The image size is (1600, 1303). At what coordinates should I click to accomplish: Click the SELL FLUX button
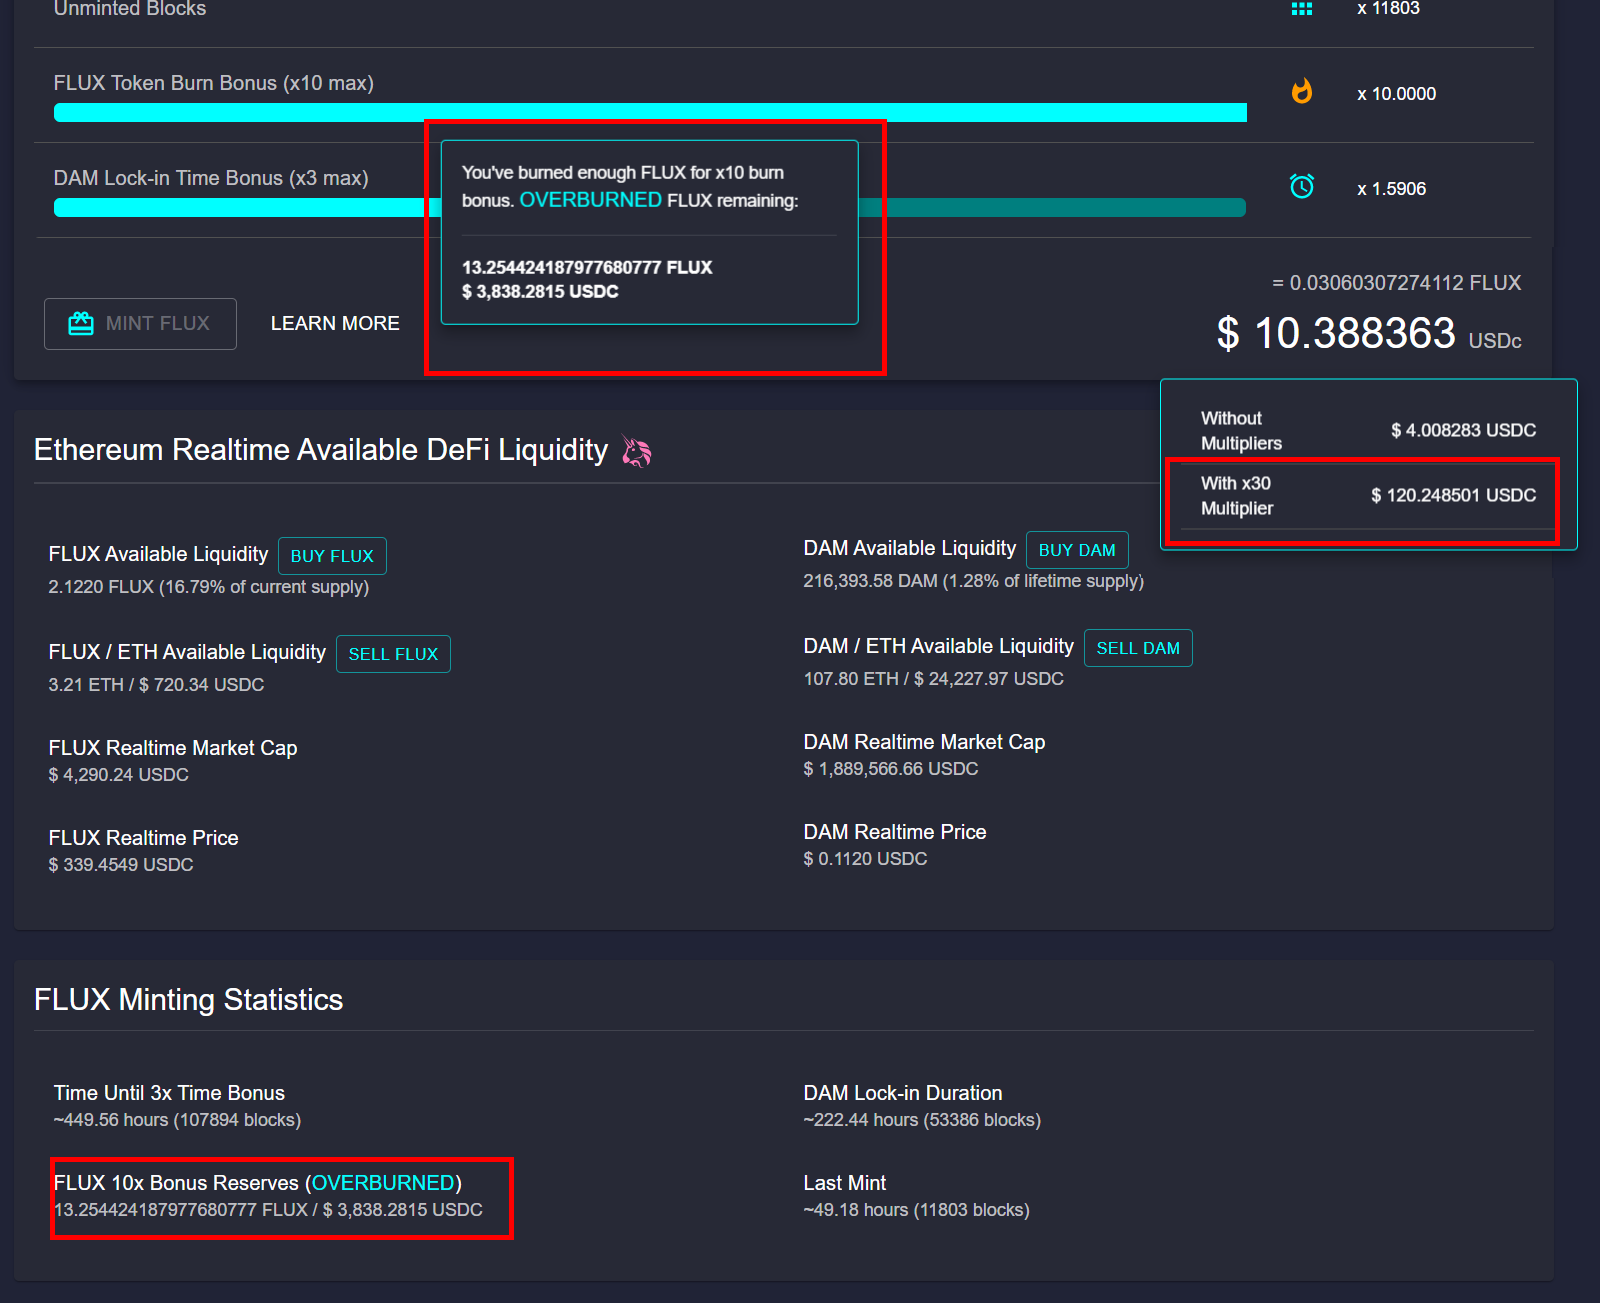tap(393, 654)
